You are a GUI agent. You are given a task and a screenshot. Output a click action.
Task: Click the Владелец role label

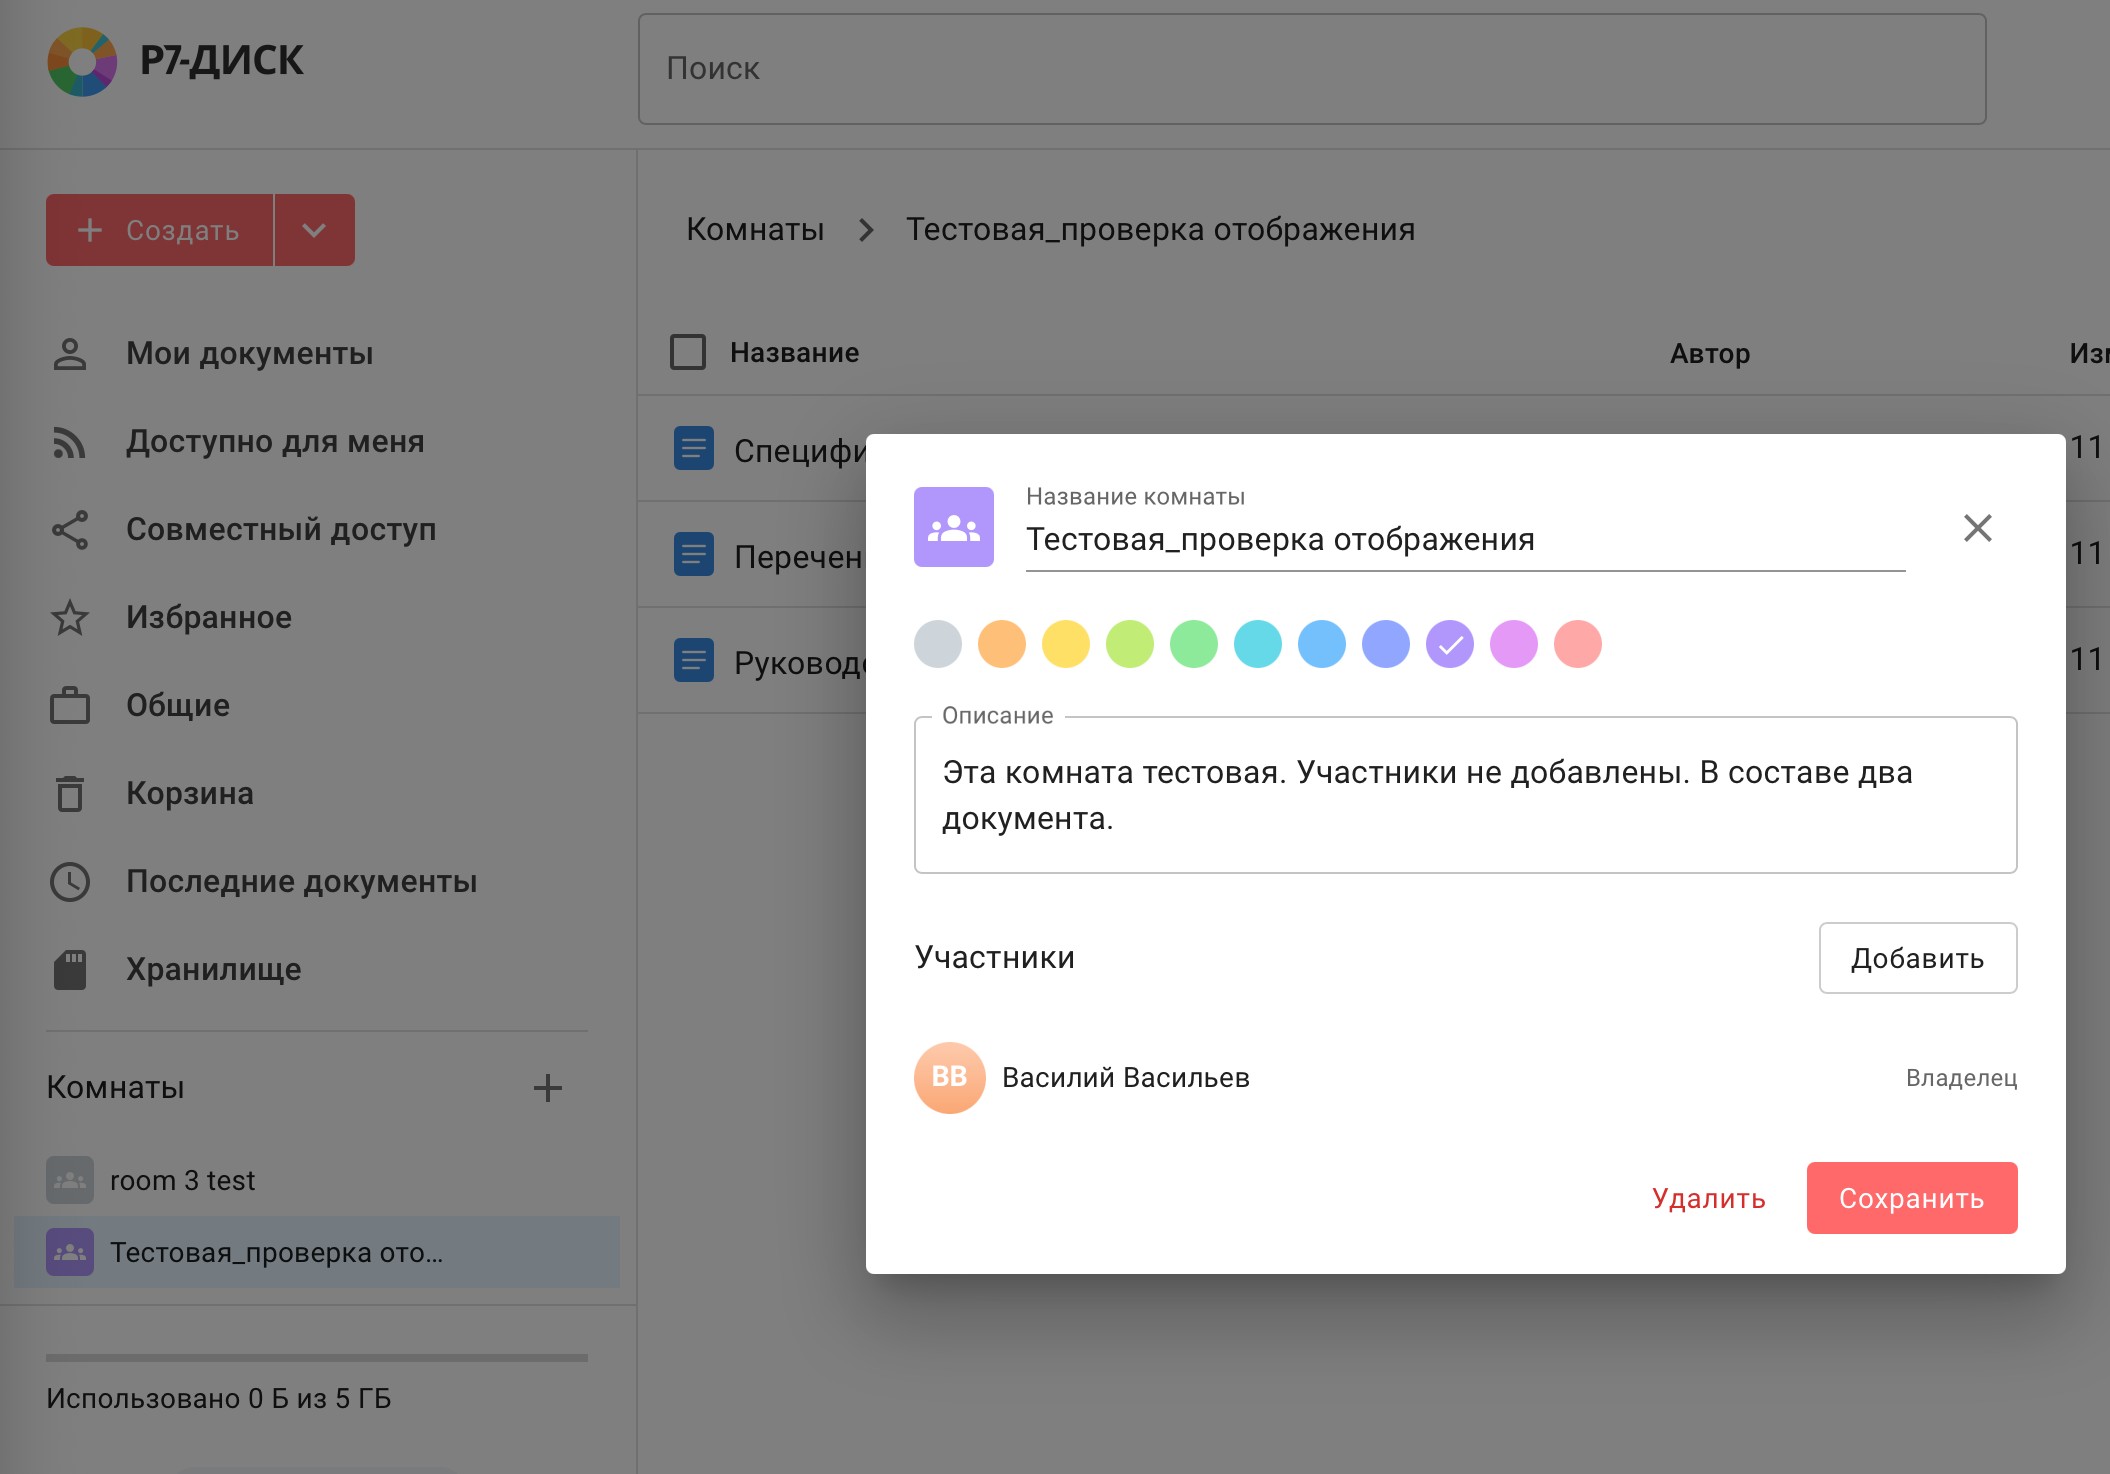point(1961,1078)
